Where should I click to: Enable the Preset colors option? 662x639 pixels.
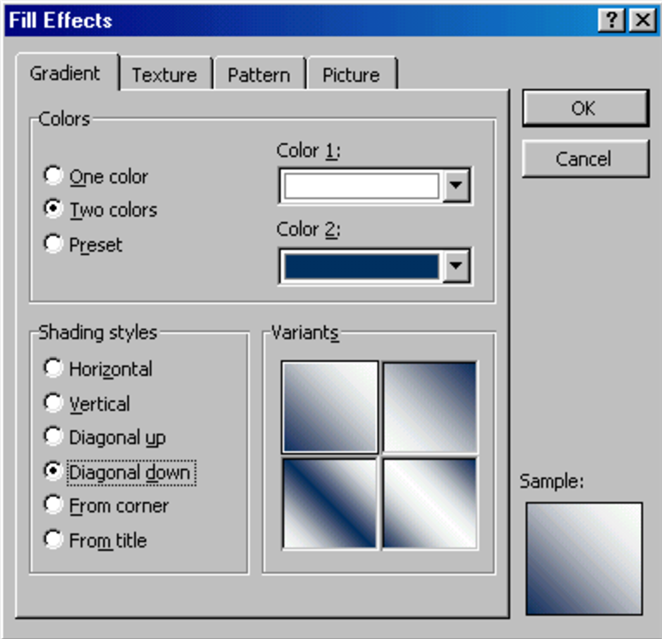pyautogui.click(x=53, y=244)
